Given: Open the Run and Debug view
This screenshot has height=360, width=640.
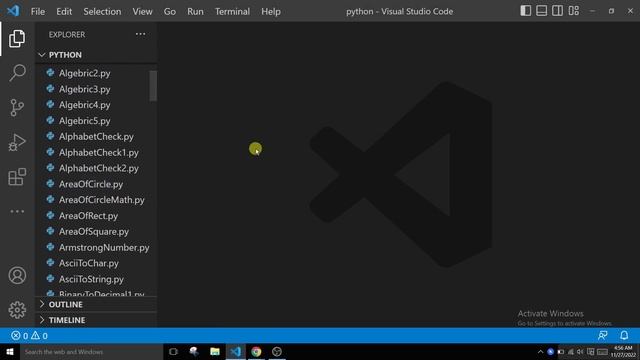Looking at the screenshot, I should pos(17,142).
